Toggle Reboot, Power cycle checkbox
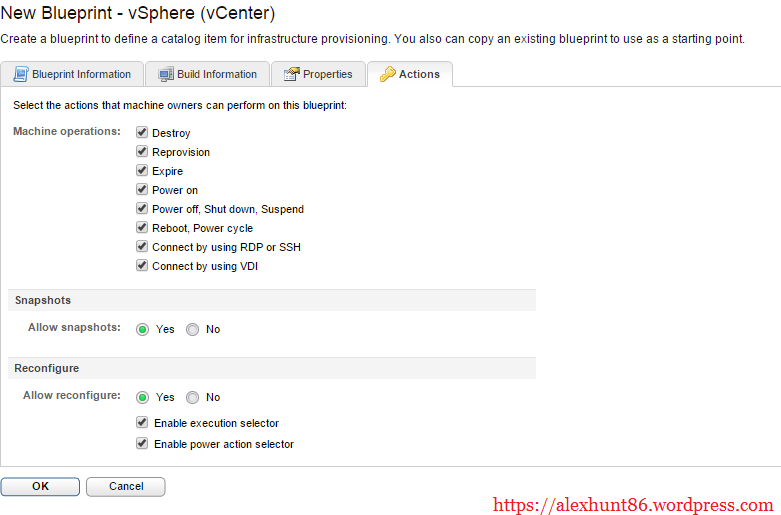The image size is (781, 515). (142, 228)
